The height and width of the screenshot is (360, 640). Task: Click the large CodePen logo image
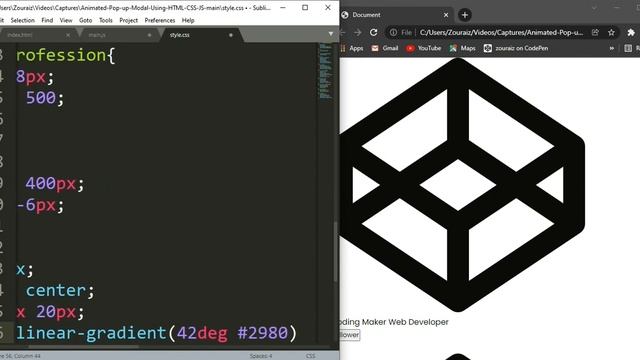pyautogui.click(x=462, y=184)
